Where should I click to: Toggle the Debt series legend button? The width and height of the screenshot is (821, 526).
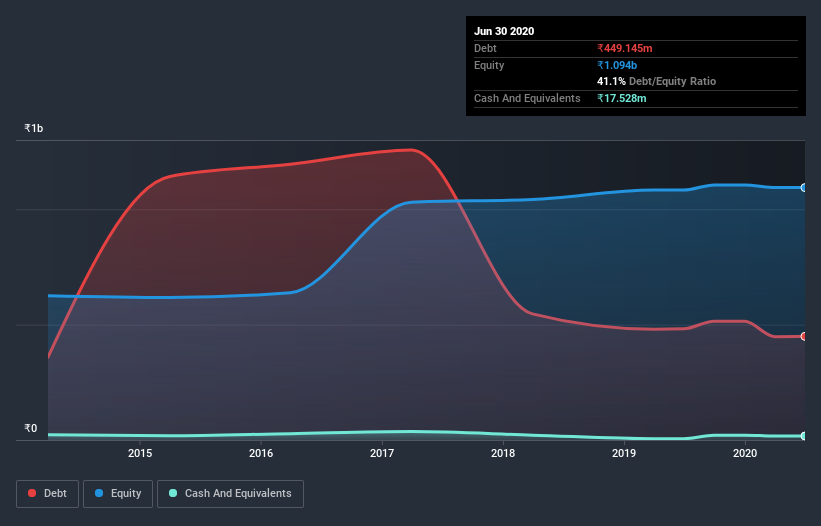click(x=47, y=494)
